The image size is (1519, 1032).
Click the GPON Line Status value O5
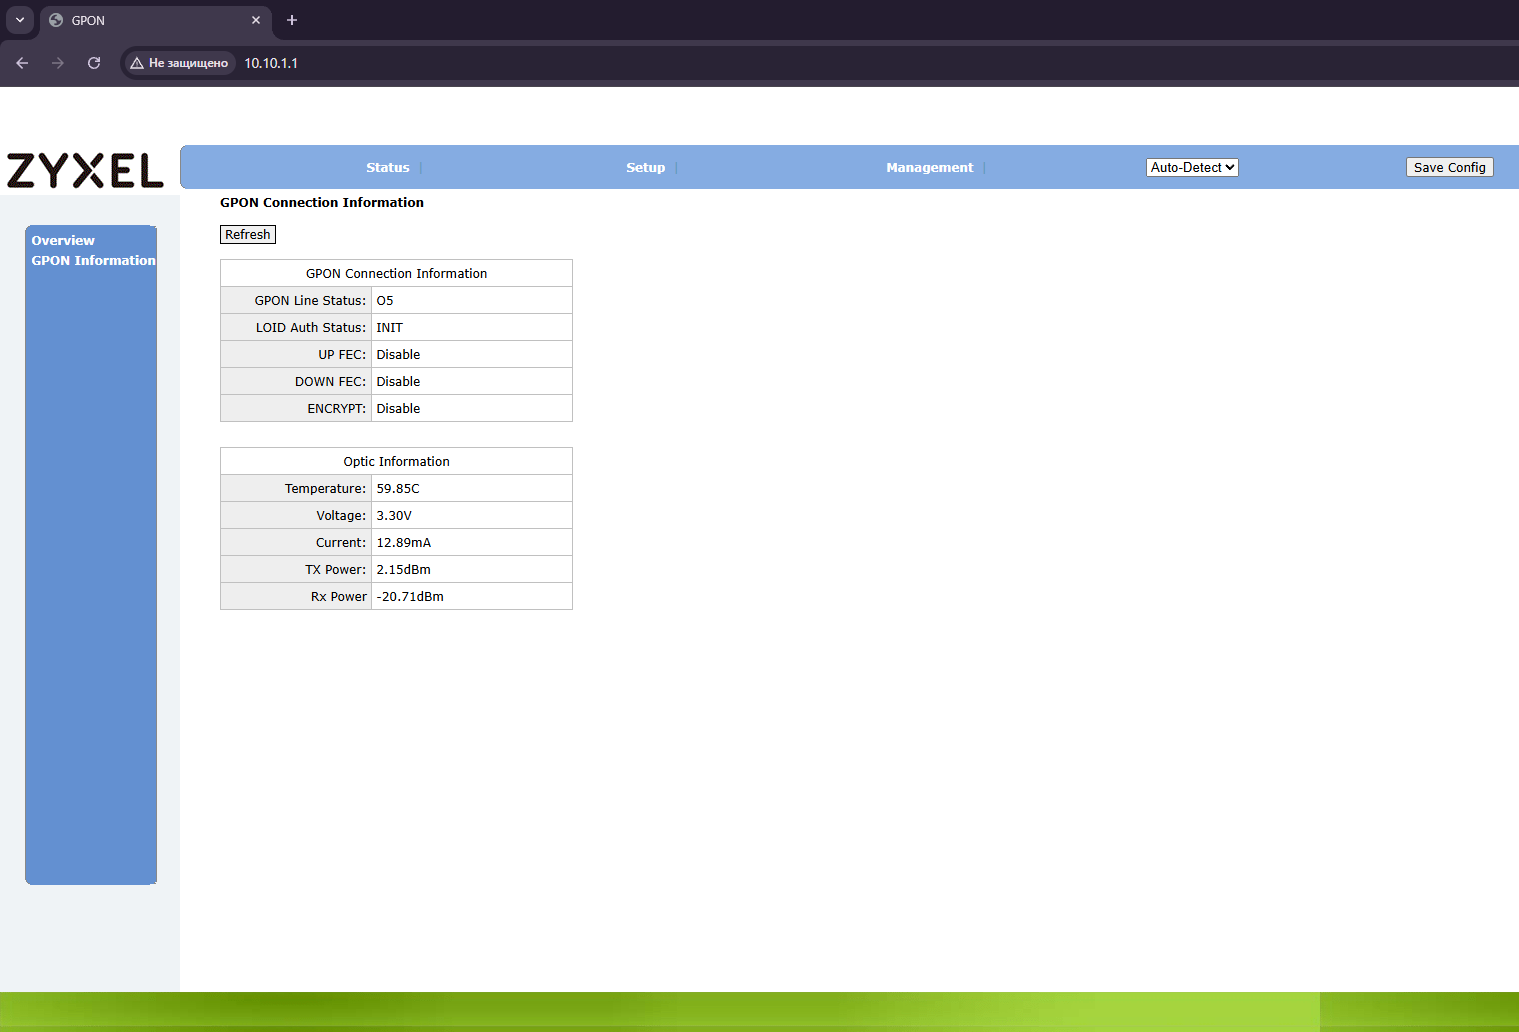[x=385, y=300]
